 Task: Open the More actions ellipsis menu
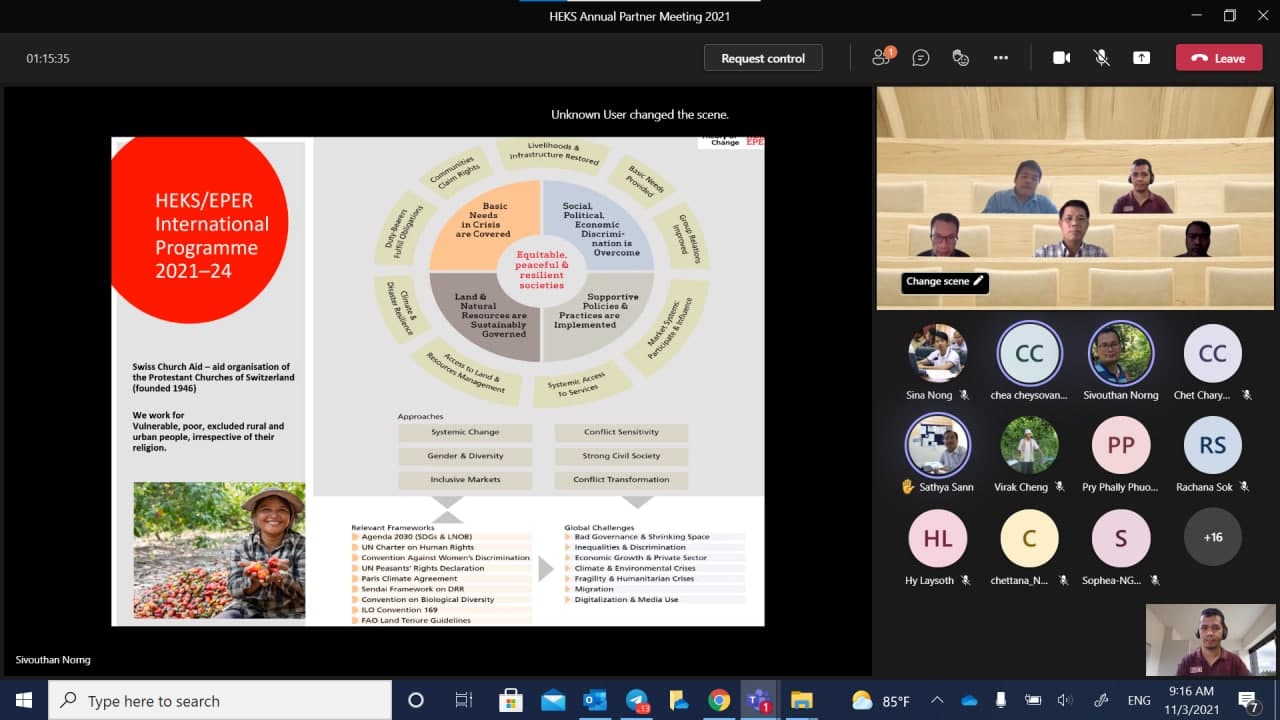(1001, 58)
